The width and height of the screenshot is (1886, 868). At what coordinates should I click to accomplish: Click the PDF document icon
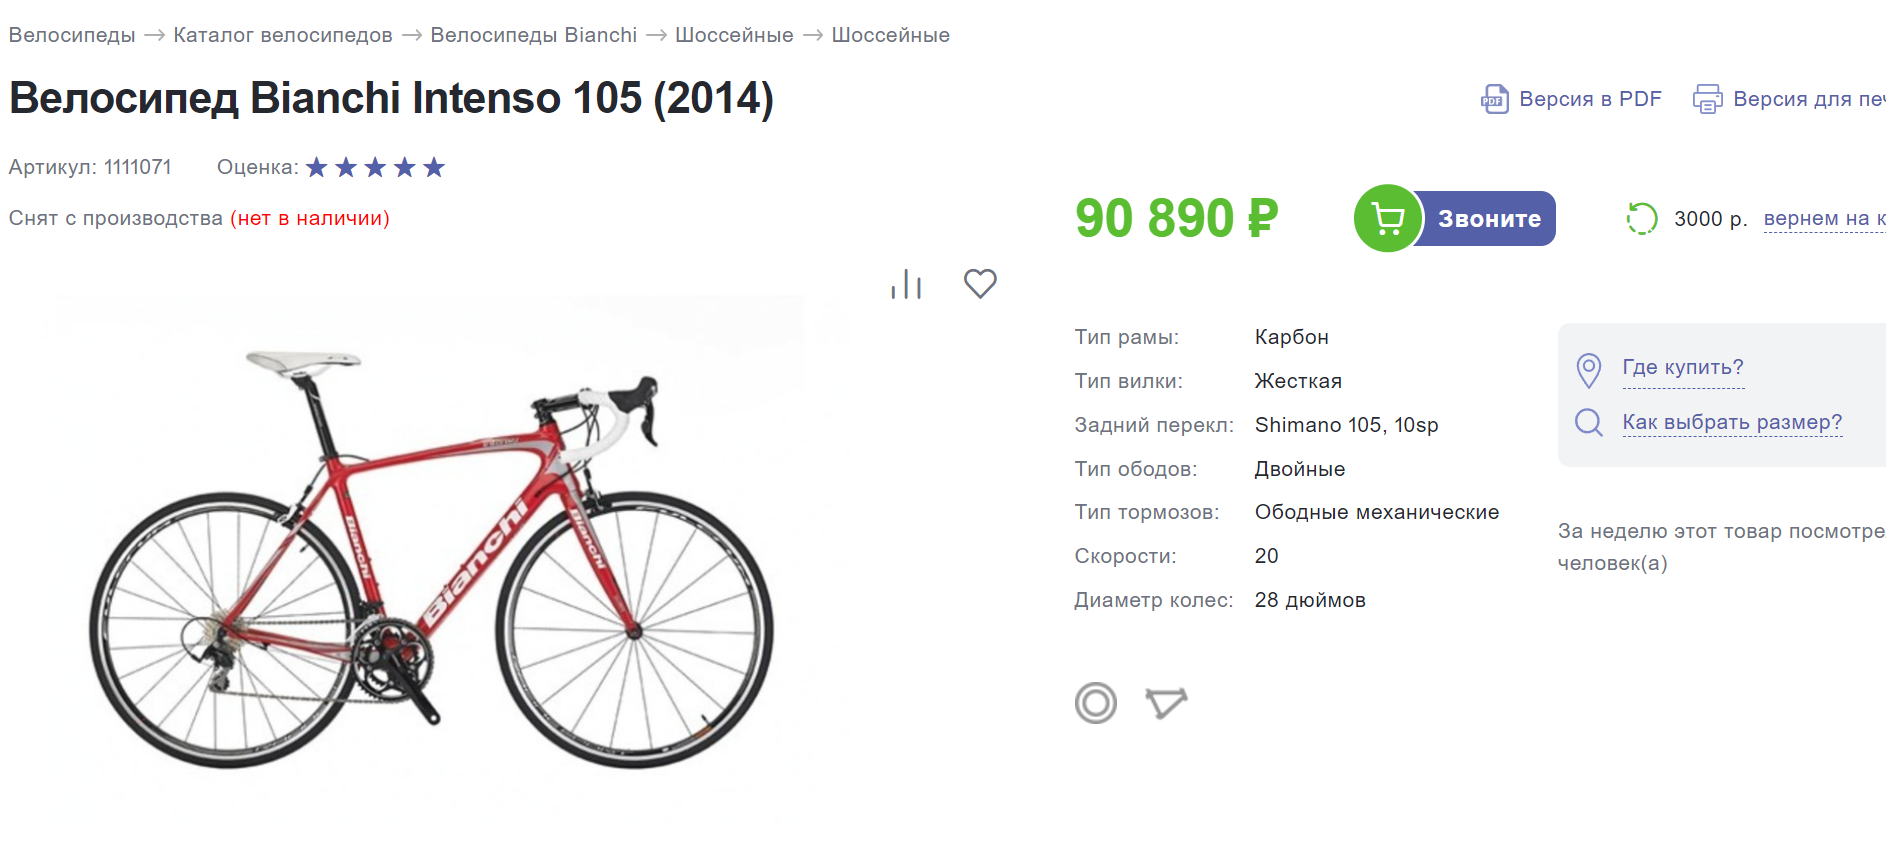point(1495,99)
